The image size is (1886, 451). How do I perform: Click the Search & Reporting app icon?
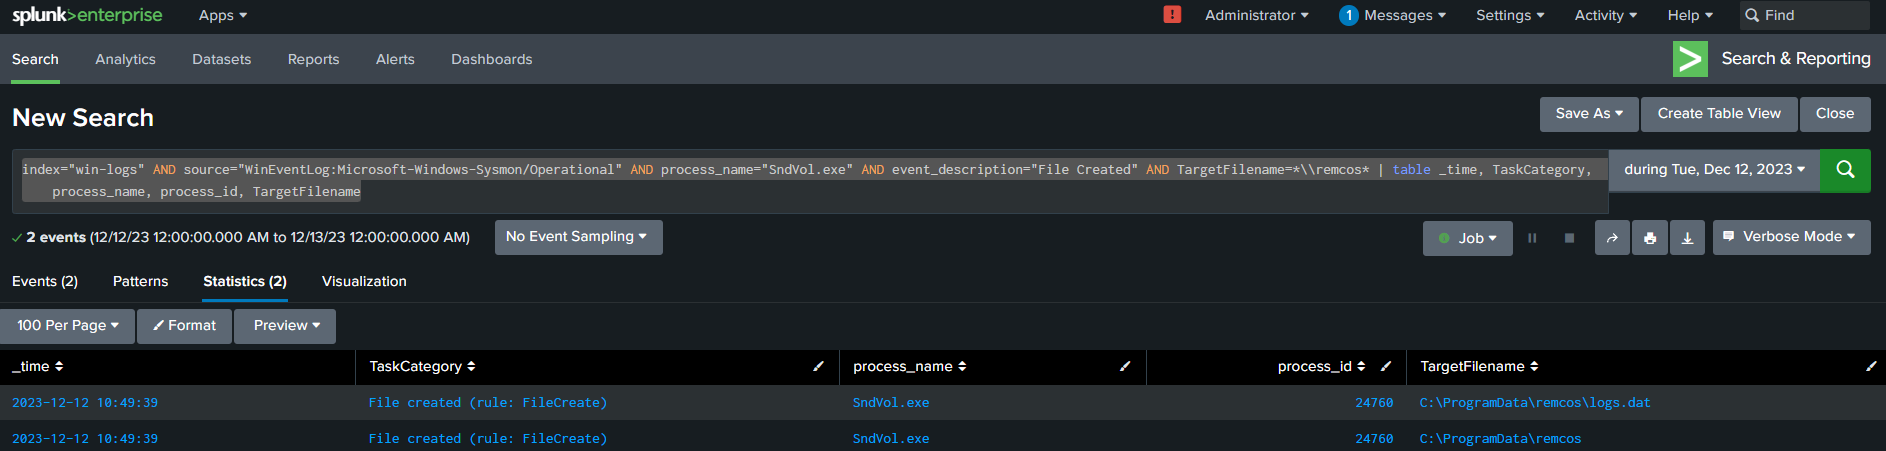[x=1690, y=59]
